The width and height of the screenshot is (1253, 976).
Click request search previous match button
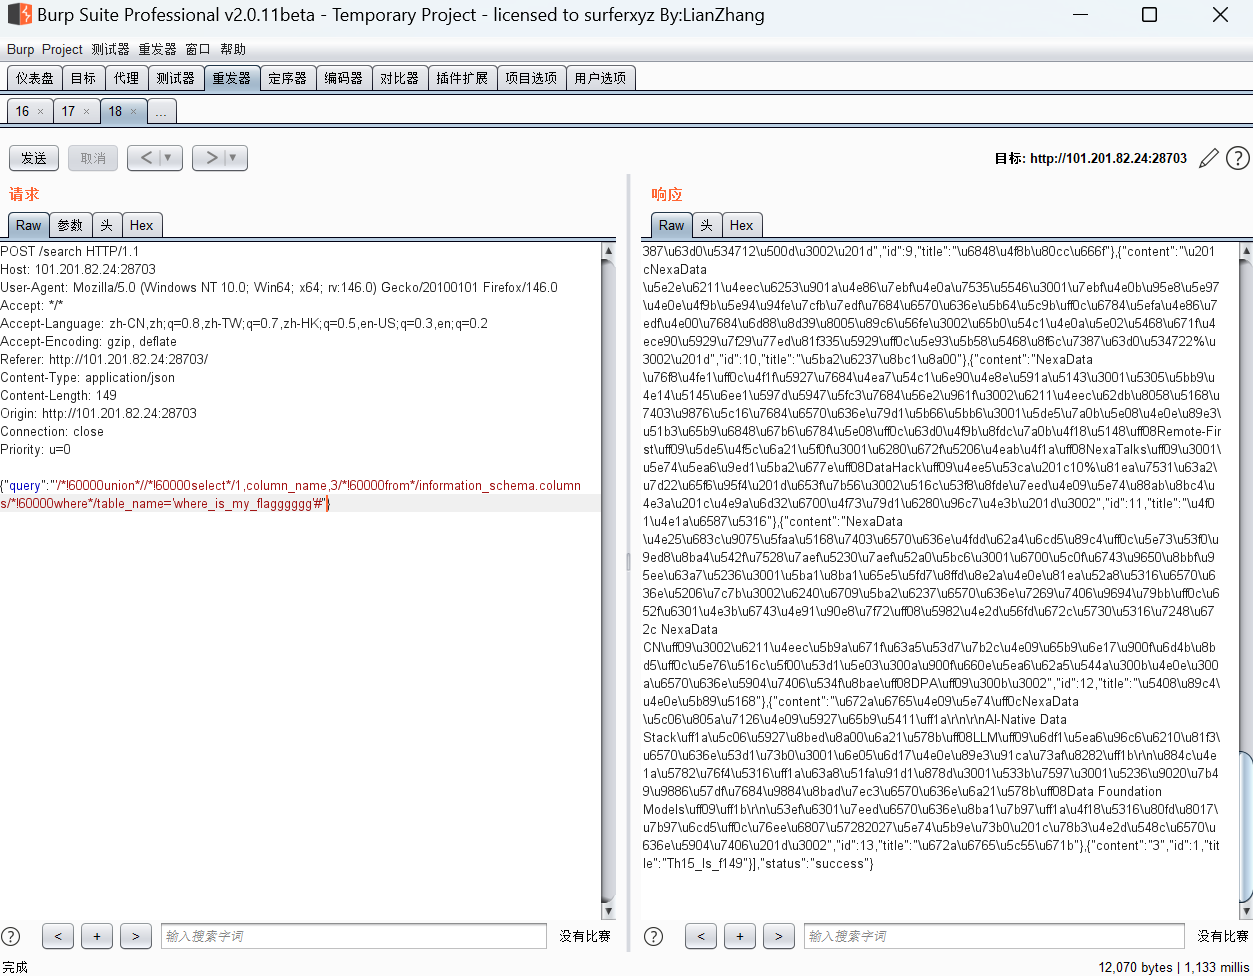tap(58, 936)
